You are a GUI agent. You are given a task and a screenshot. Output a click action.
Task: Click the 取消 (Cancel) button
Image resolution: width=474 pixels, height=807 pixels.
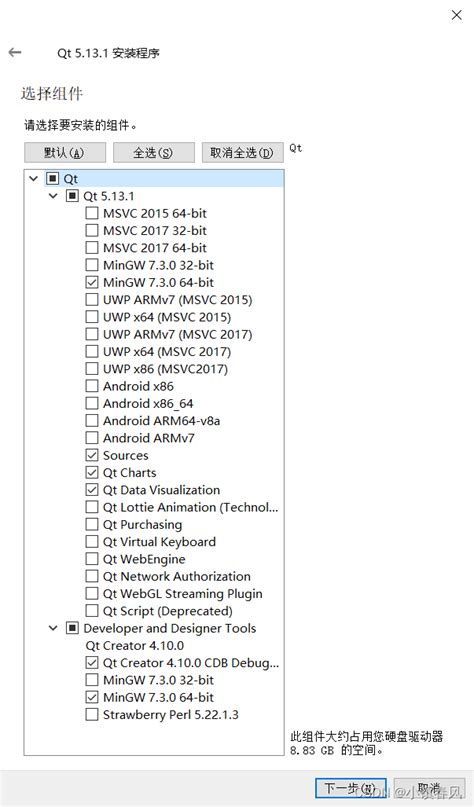point(429,788)
